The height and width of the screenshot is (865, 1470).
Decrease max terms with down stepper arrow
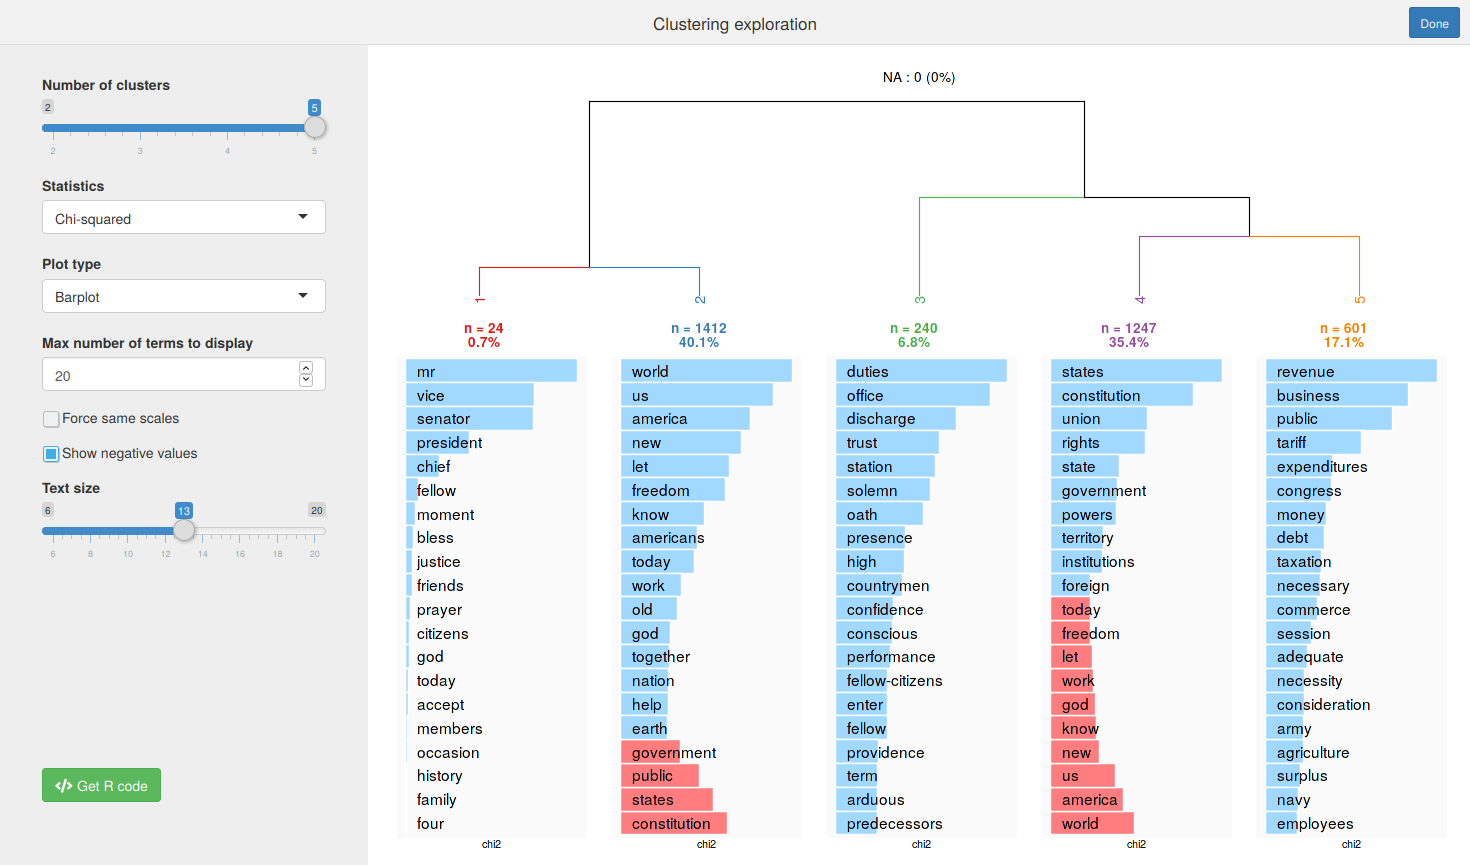click(x=306, y=381)
